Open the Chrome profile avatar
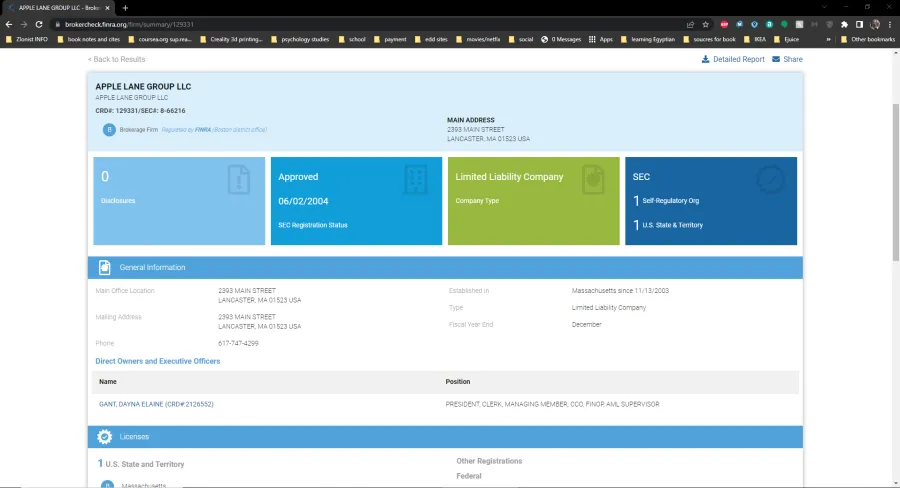900x488 pixels. pos(875,25)
